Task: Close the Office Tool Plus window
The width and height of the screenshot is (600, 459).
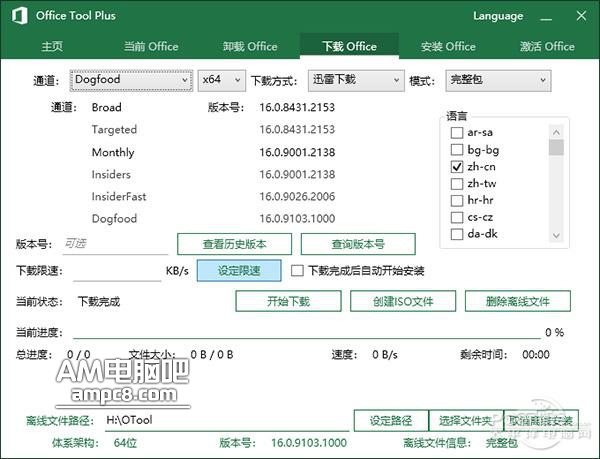Action: pyautogui.click(x=581, y=16)
